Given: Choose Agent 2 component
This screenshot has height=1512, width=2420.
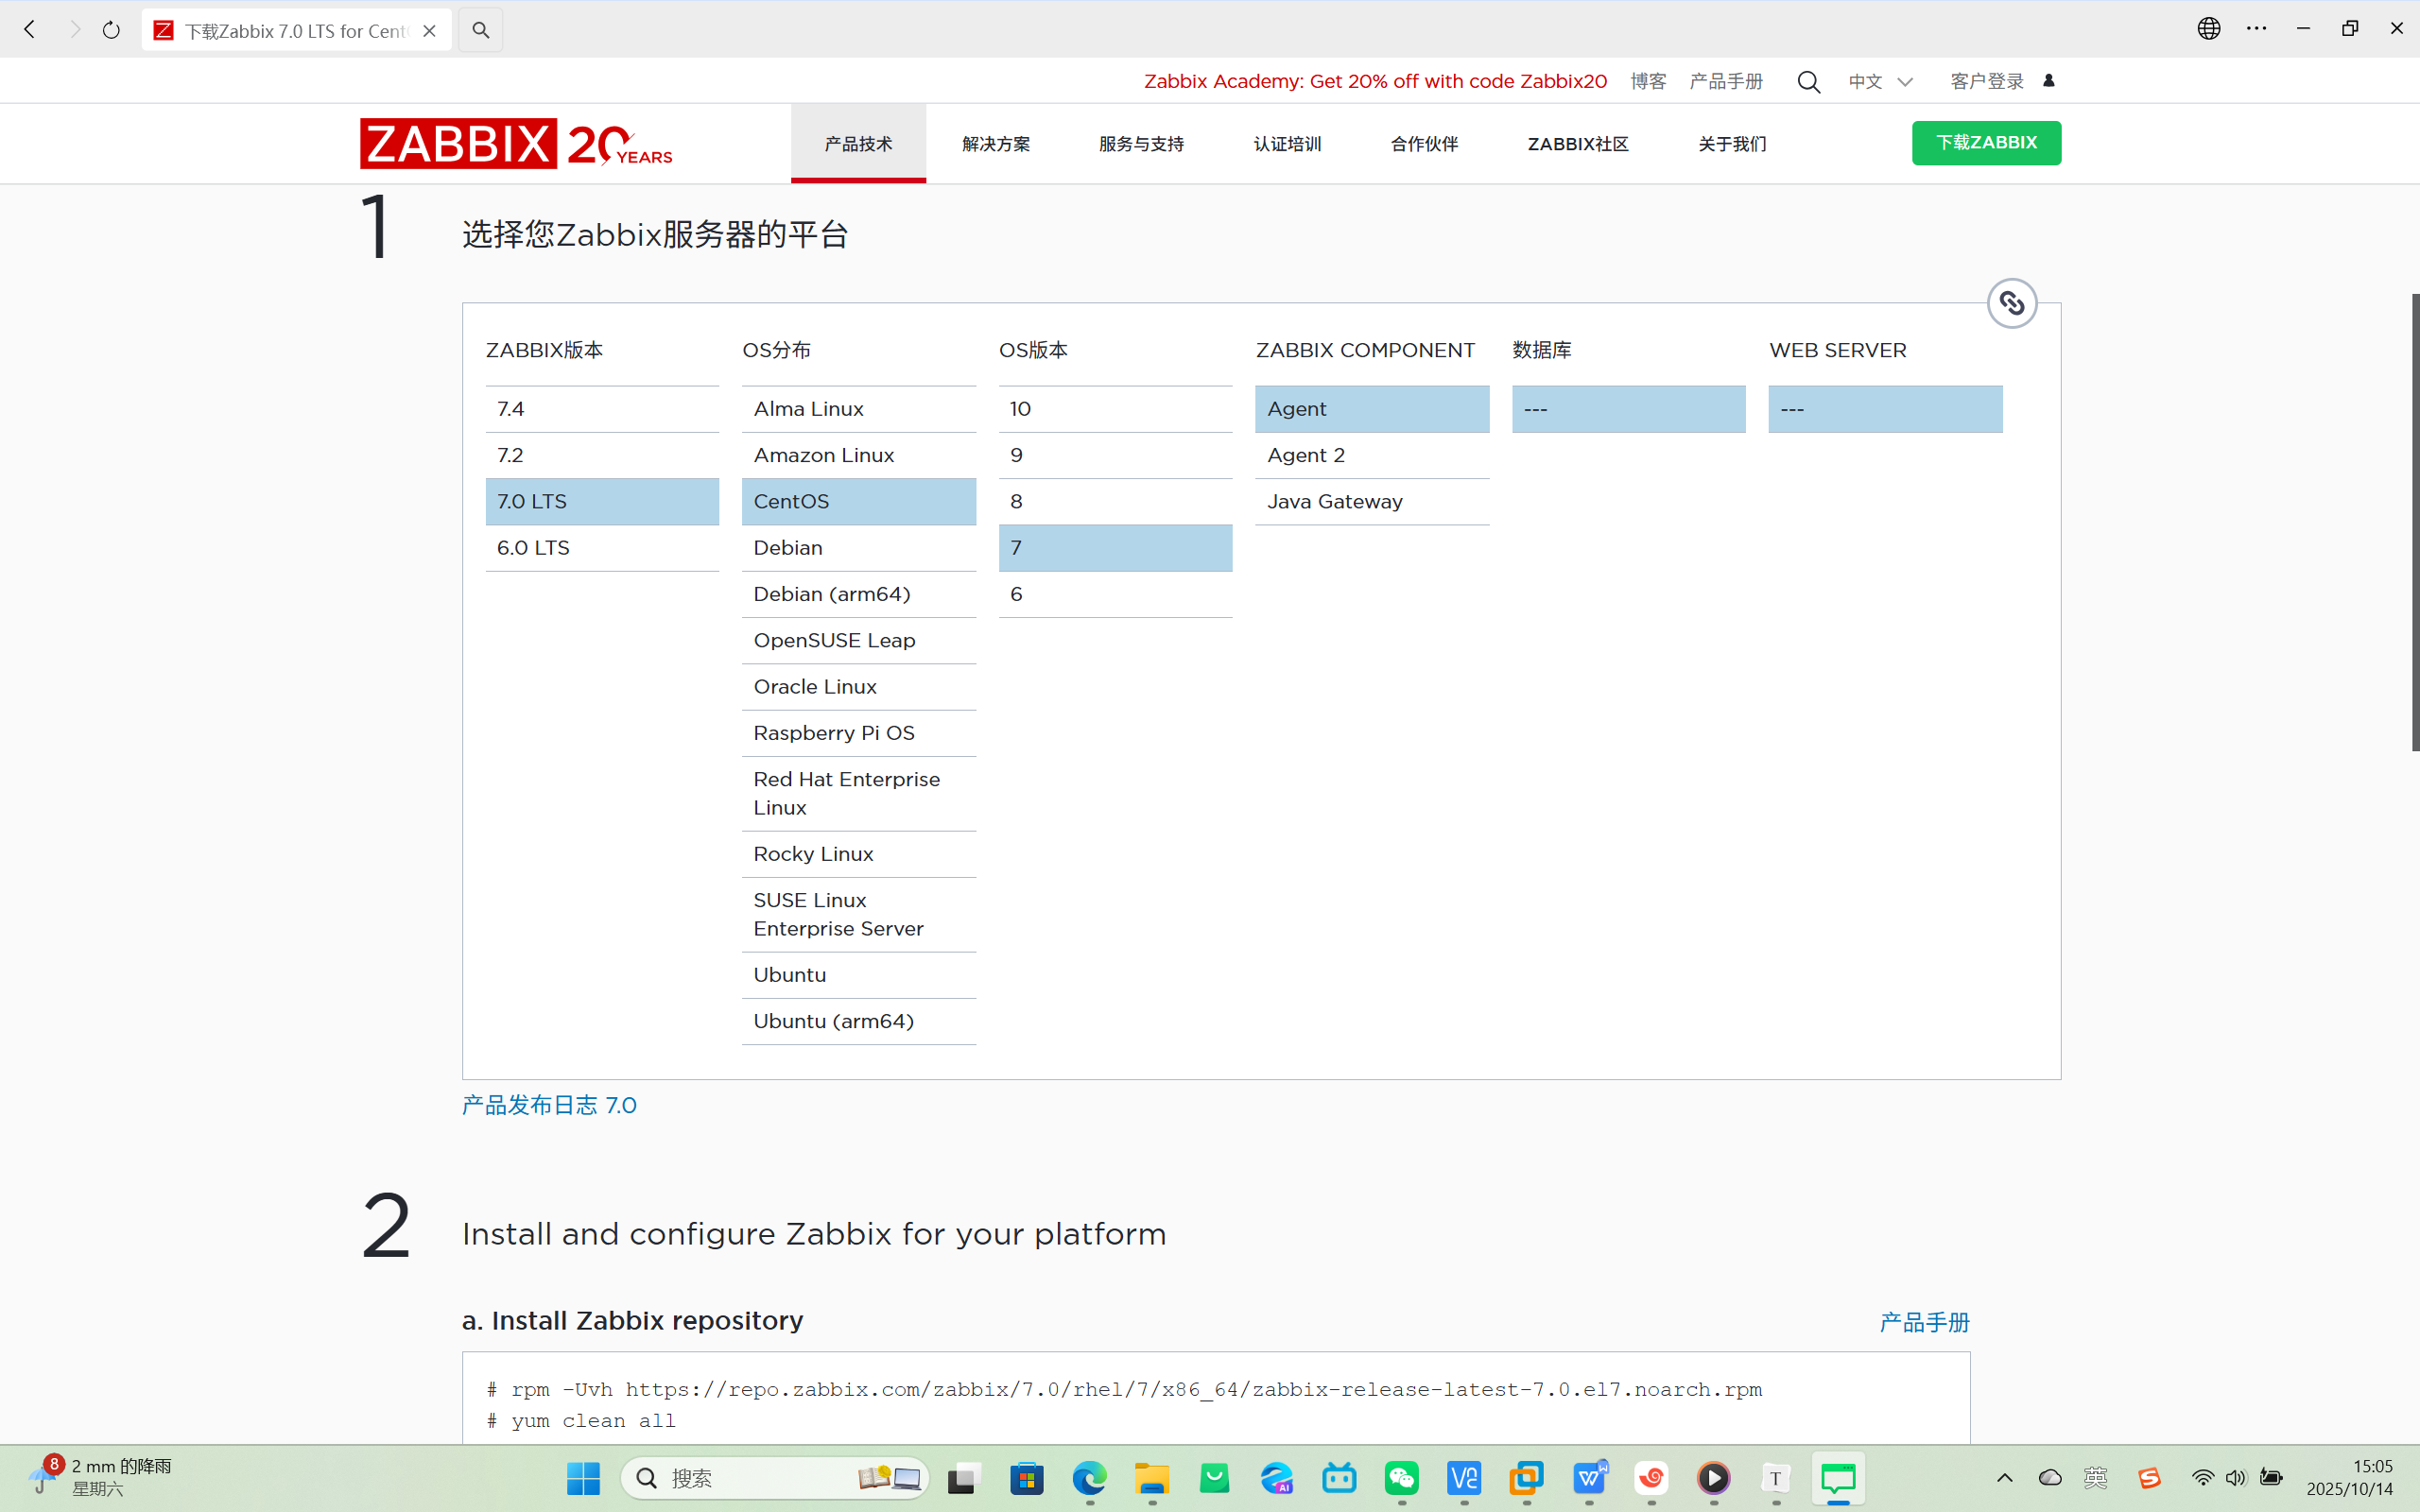Looking at the screenshot, I should (1371, 455).
